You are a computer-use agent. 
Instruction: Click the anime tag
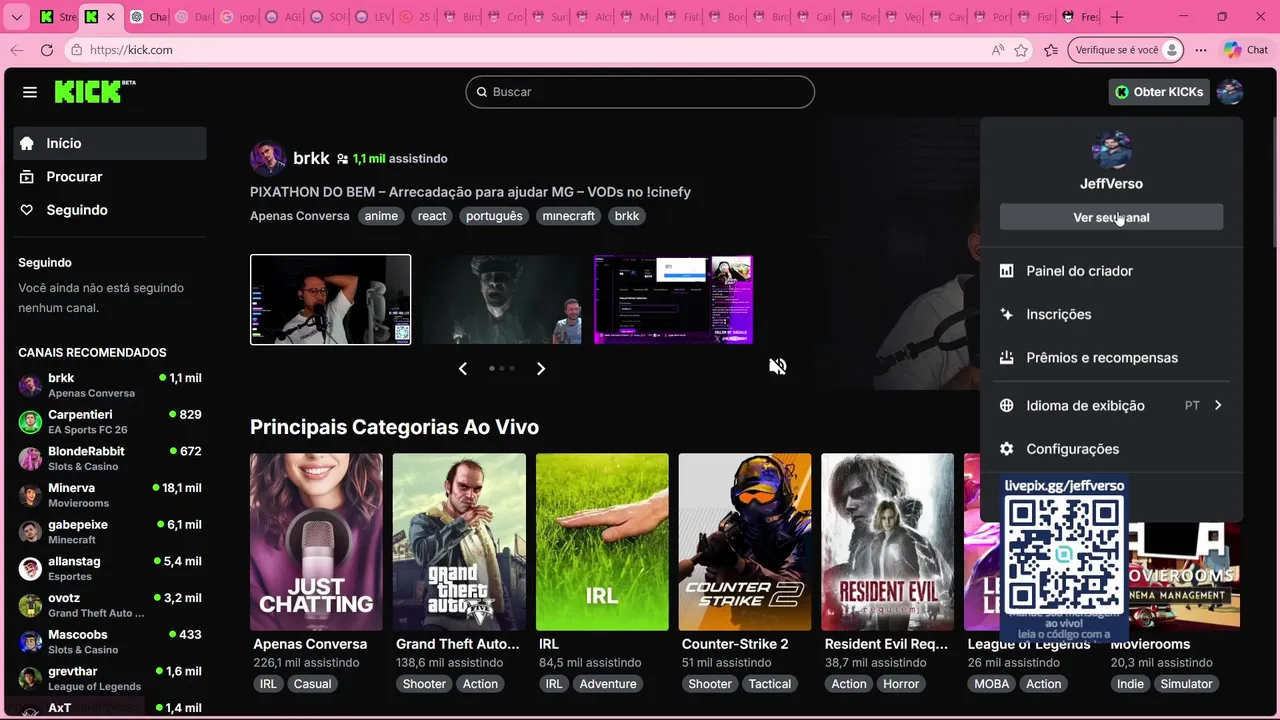pyautogui.click(x=381, y=216)
